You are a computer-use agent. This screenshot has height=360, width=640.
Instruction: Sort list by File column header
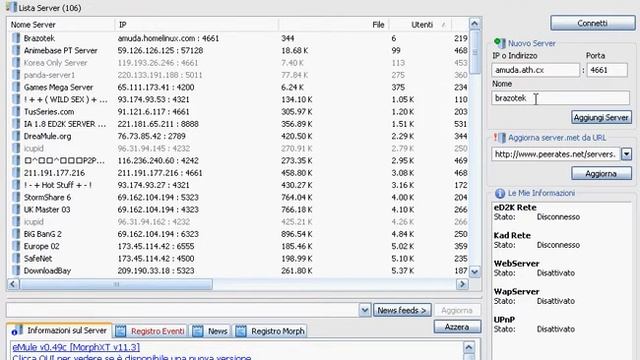[334, 25]
